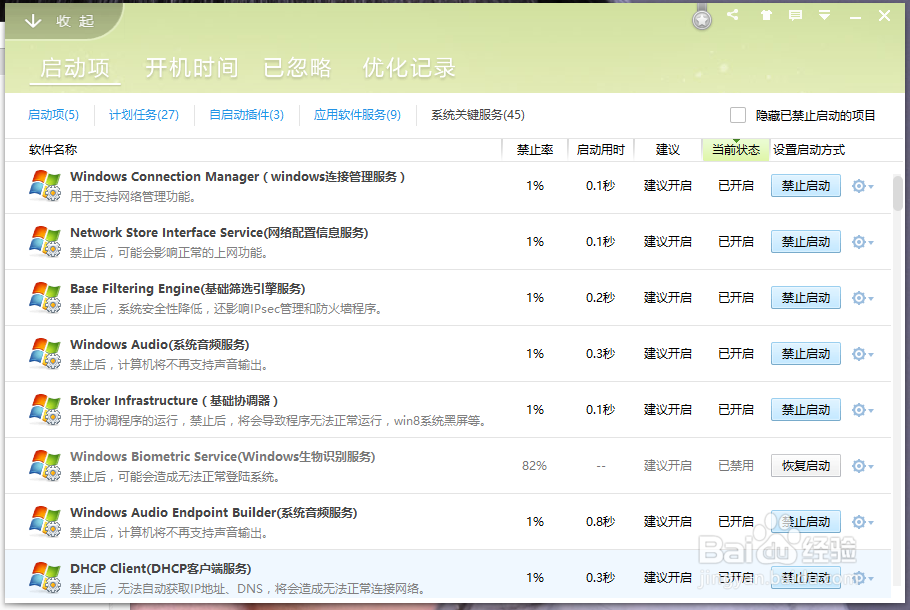The image size is (910, 610).
Task: Toggle 隐藏已禁止启动的项目 checkbox
Action: pyautogui.click(x=738, y=115)
